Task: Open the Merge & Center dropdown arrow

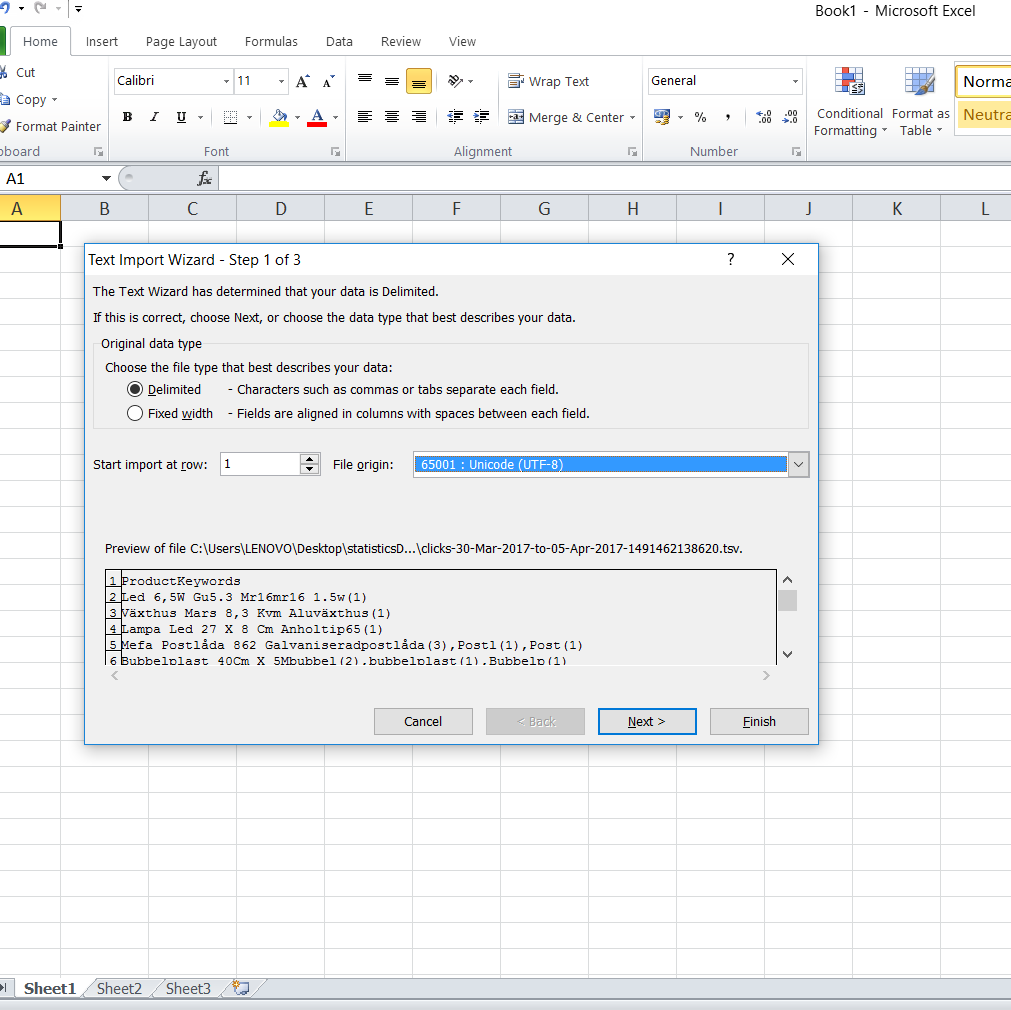Action: (x=633, y=117)
